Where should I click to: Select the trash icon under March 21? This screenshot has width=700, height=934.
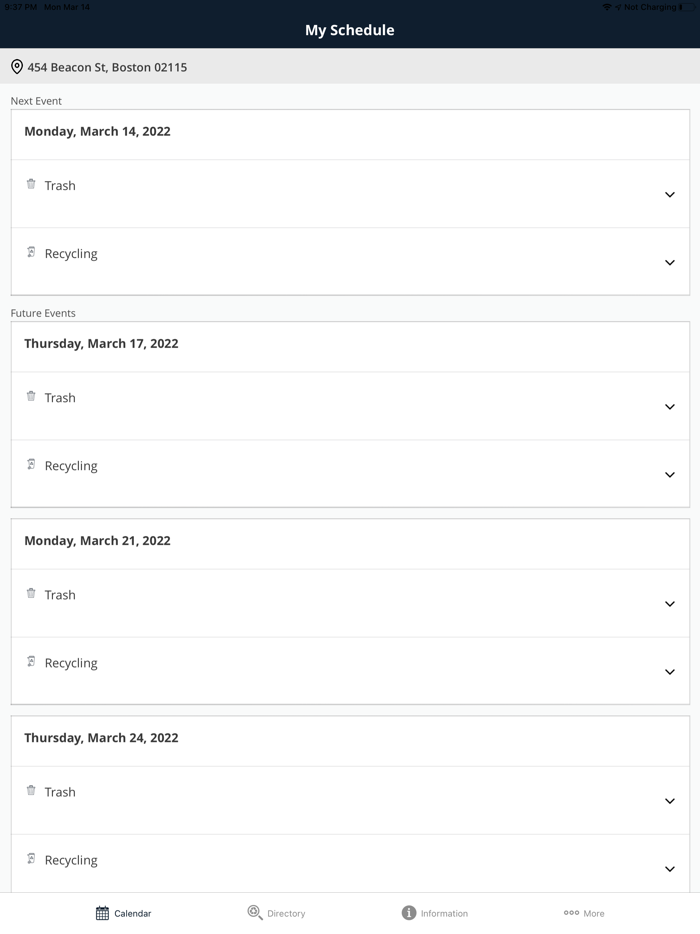click(30, 594)
